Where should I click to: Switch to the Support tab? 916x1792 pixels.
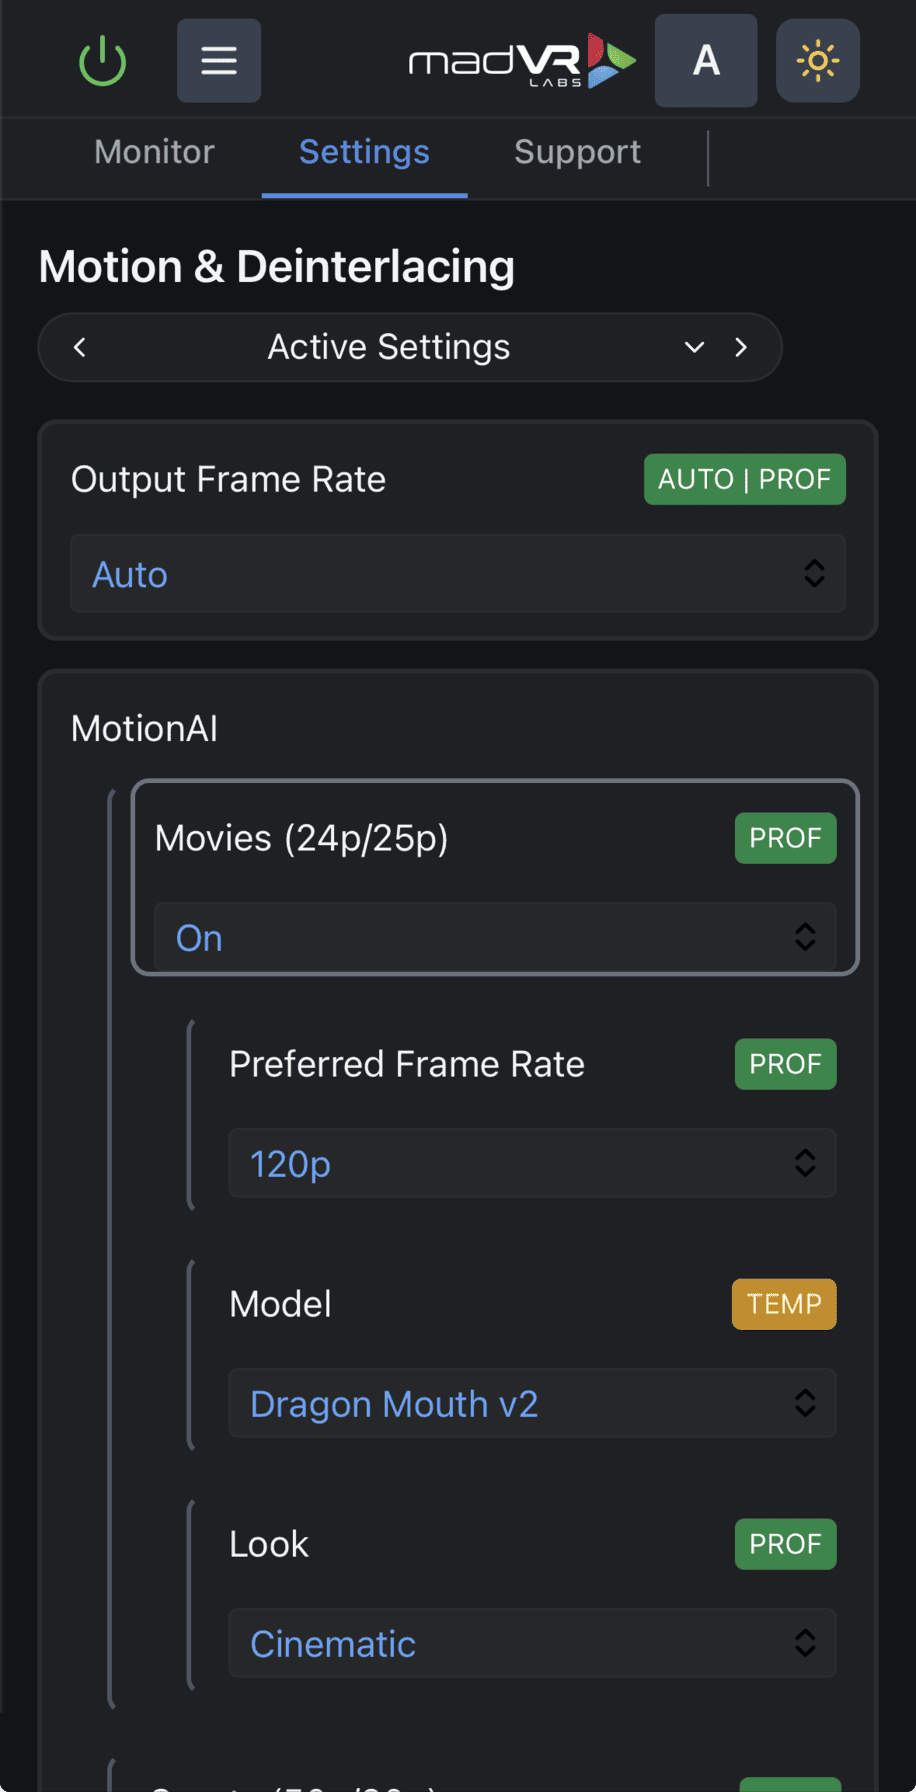click(577, 152)
